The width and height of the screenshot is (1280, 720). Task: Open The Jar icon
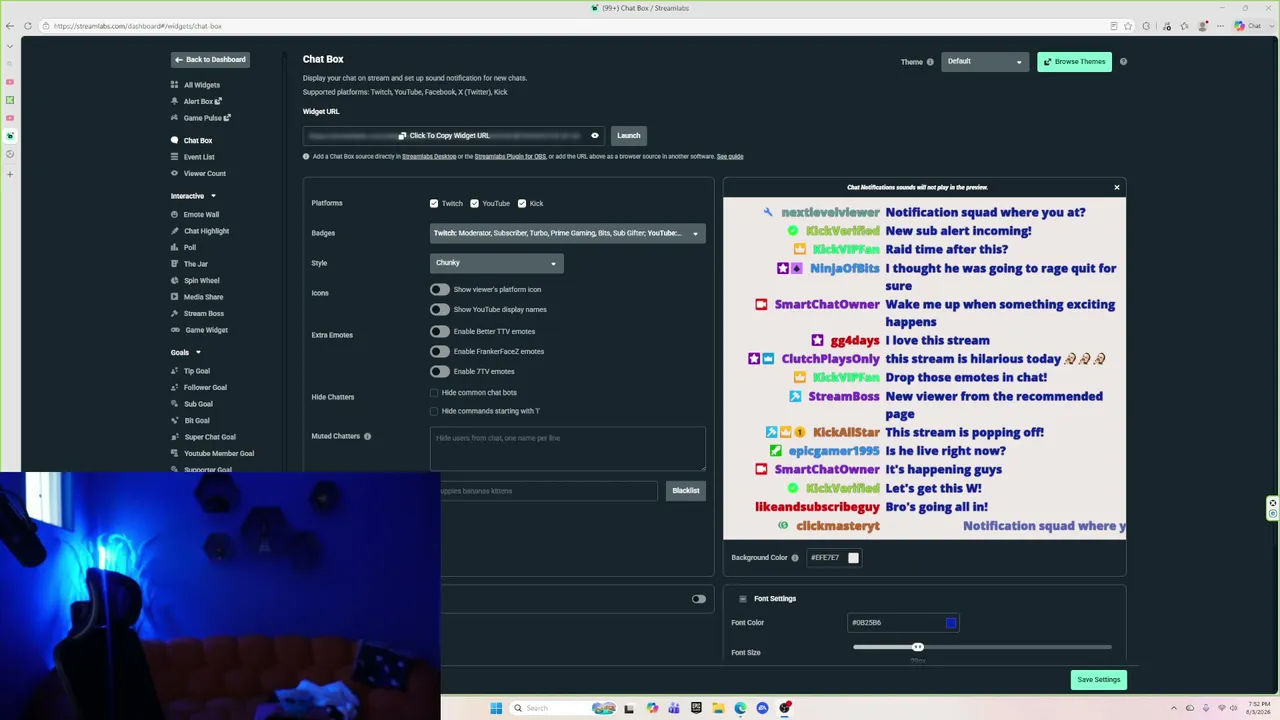[174, 264]
